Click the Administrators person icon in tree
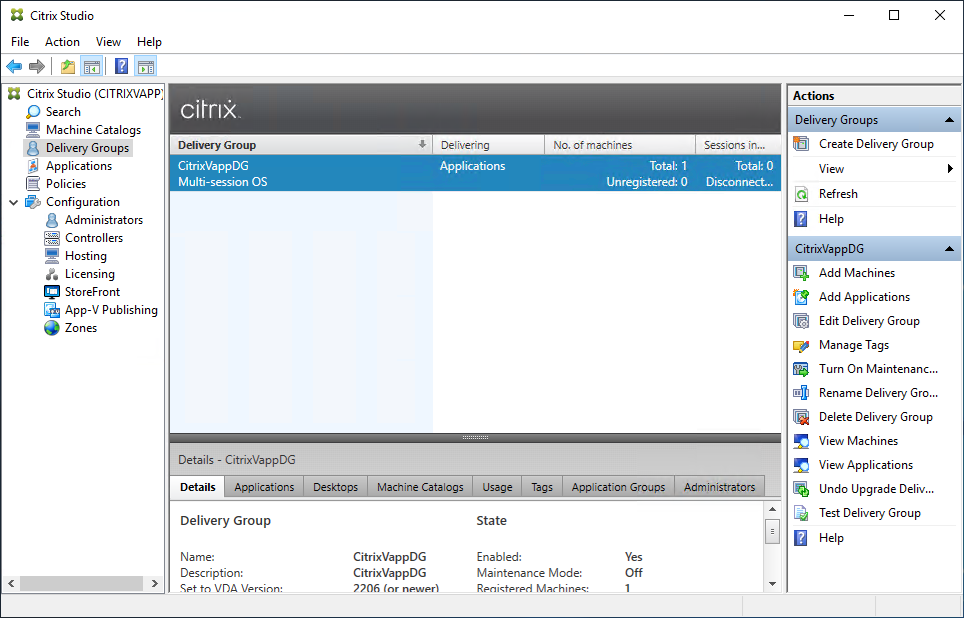 (52, 220)
